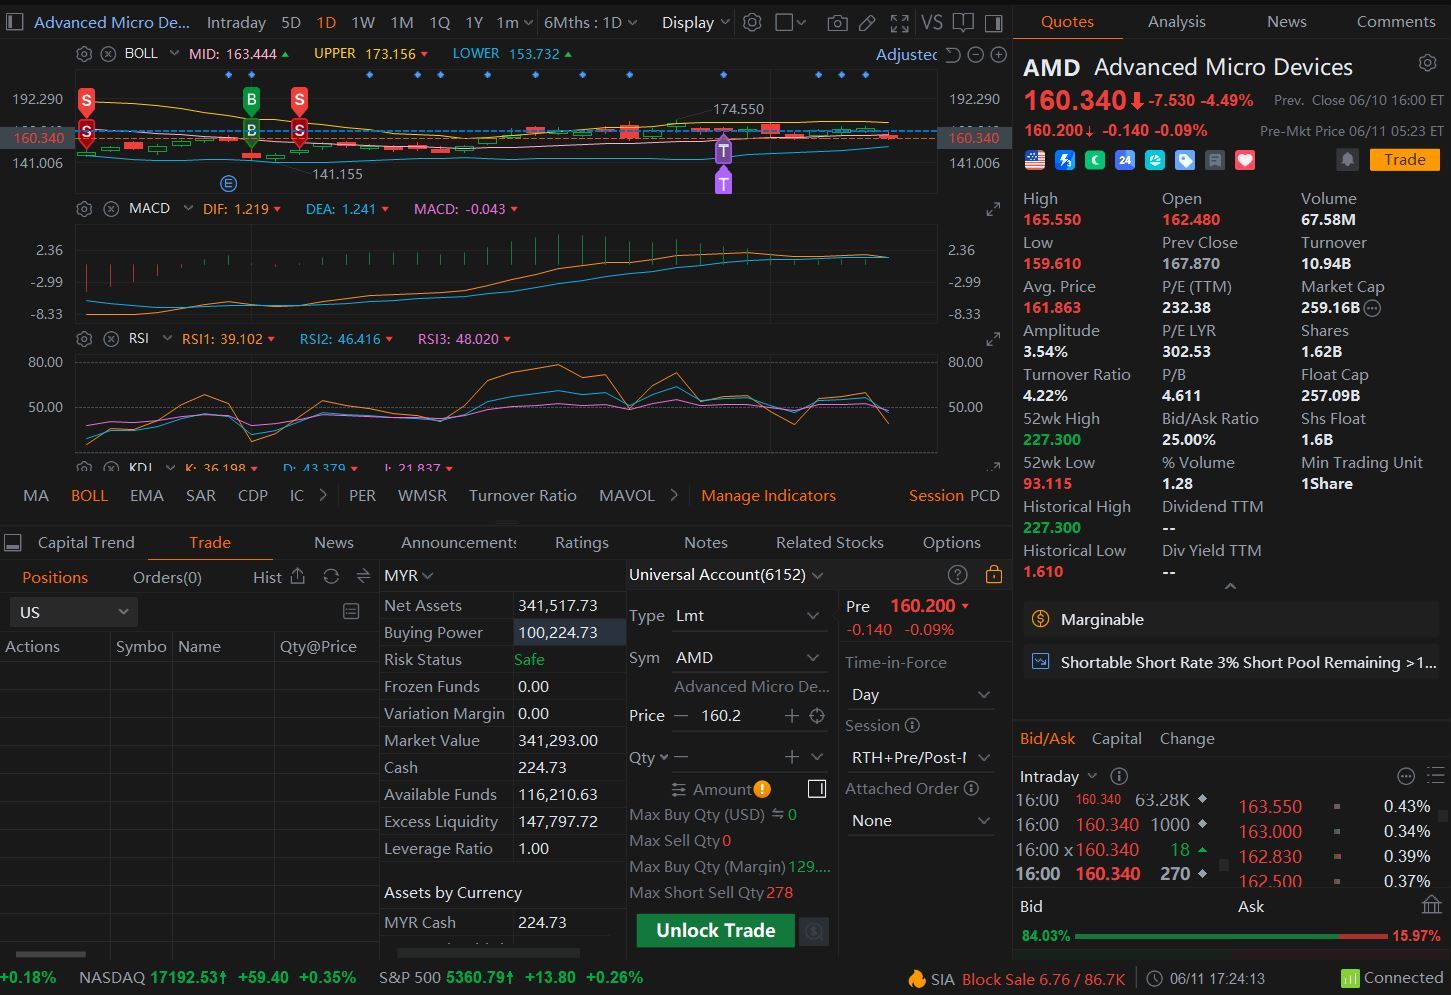1451x995 pixels.
Task: Open the Display dropdown
Action: click(x=696, y=22)
